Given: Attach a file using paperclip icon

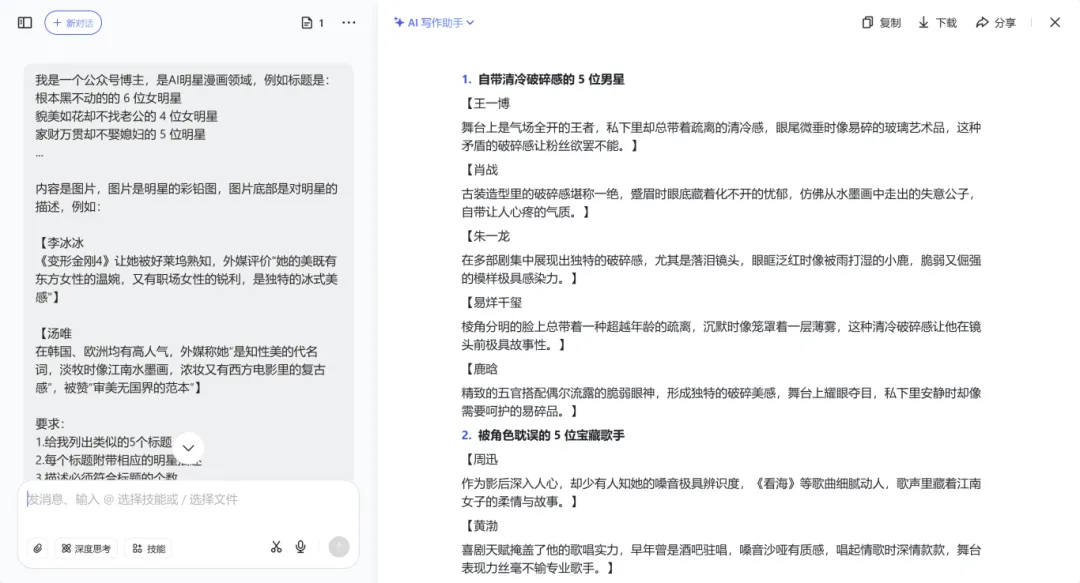Looking at the screenshot, I should [x=37, y=548].
